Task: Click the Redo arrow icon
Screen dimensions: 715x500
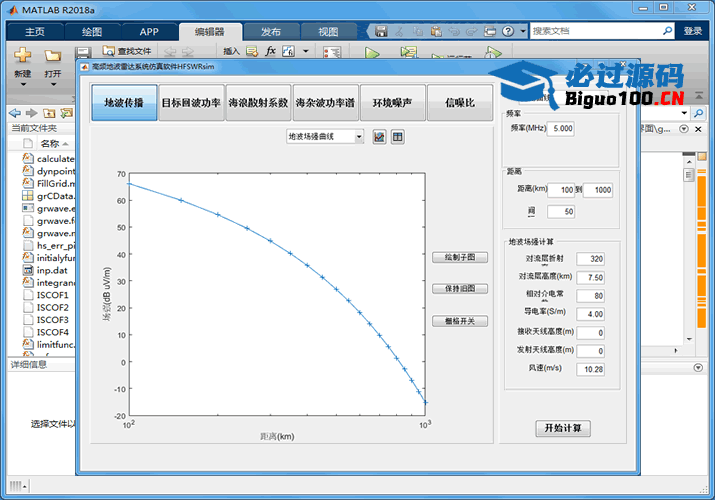Action: click(x=472, y=31)
